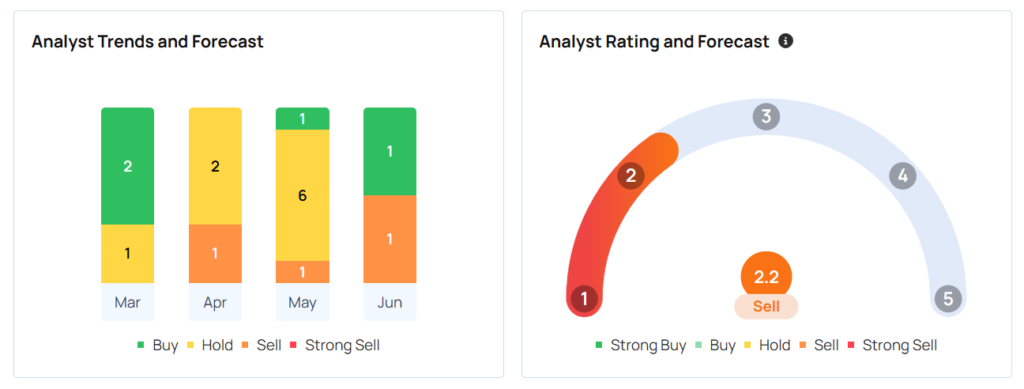The width and height of the screenshot is (1024, 389).
Task: Select the yellow Hold segment of March bar
Action: [x=127, y=254]
